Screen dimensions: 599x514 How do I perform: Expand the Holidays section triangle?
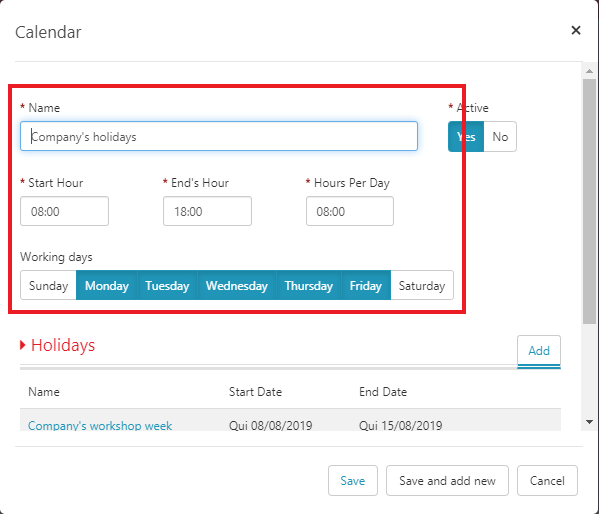coord(23,345)
